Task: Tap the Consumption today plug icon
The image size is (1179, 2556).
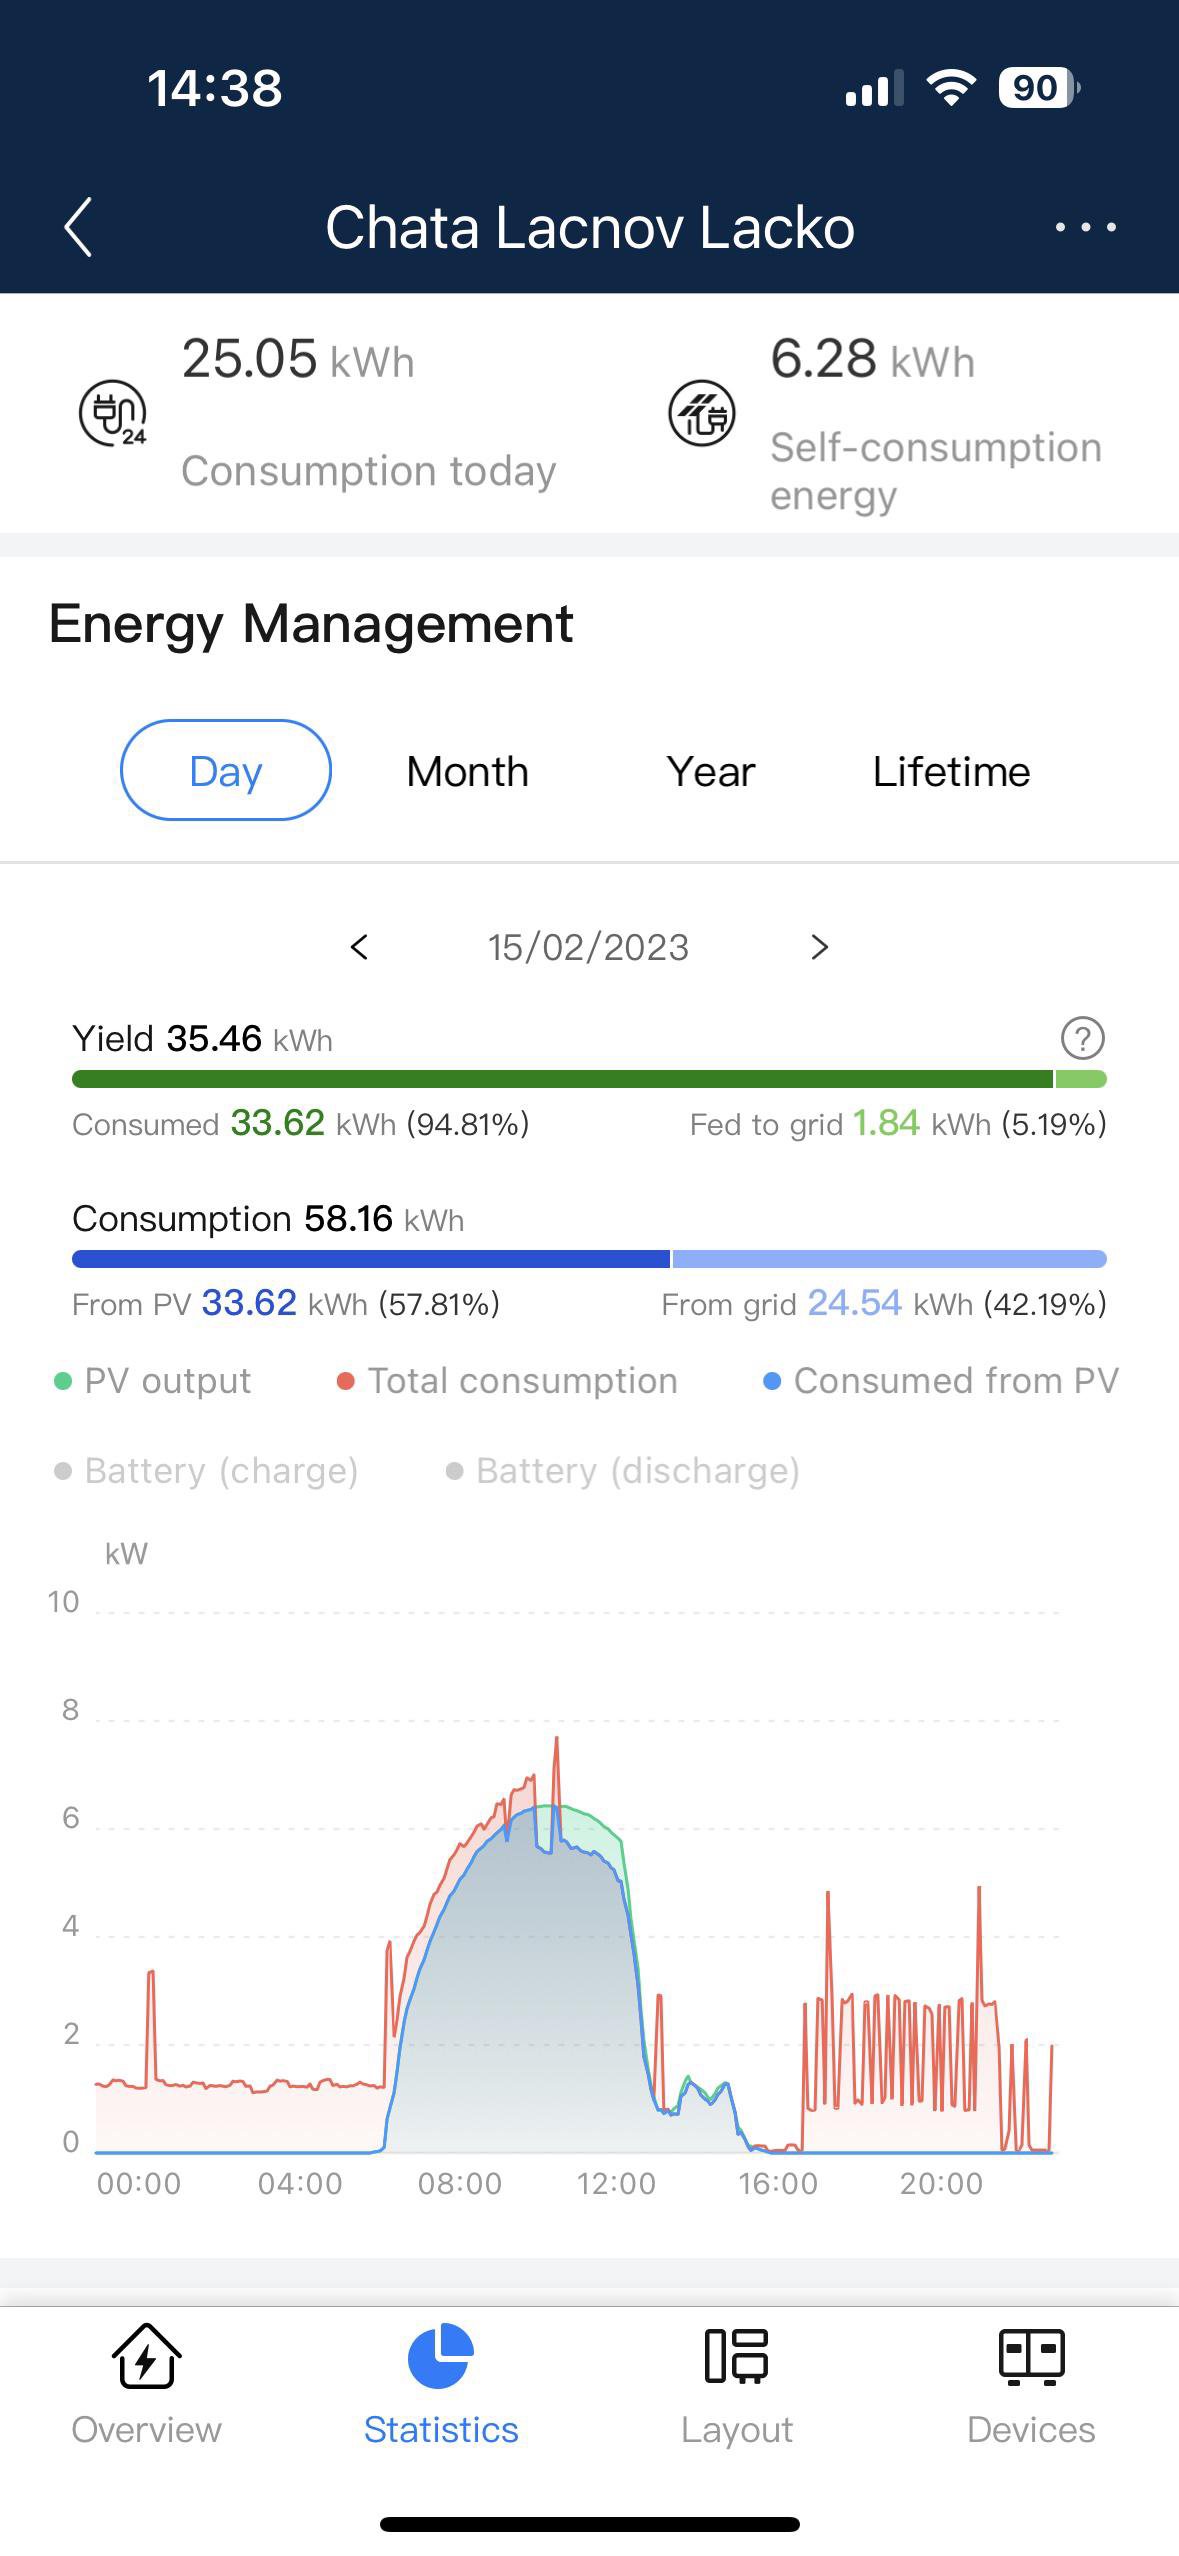Action: coord(112,412)
